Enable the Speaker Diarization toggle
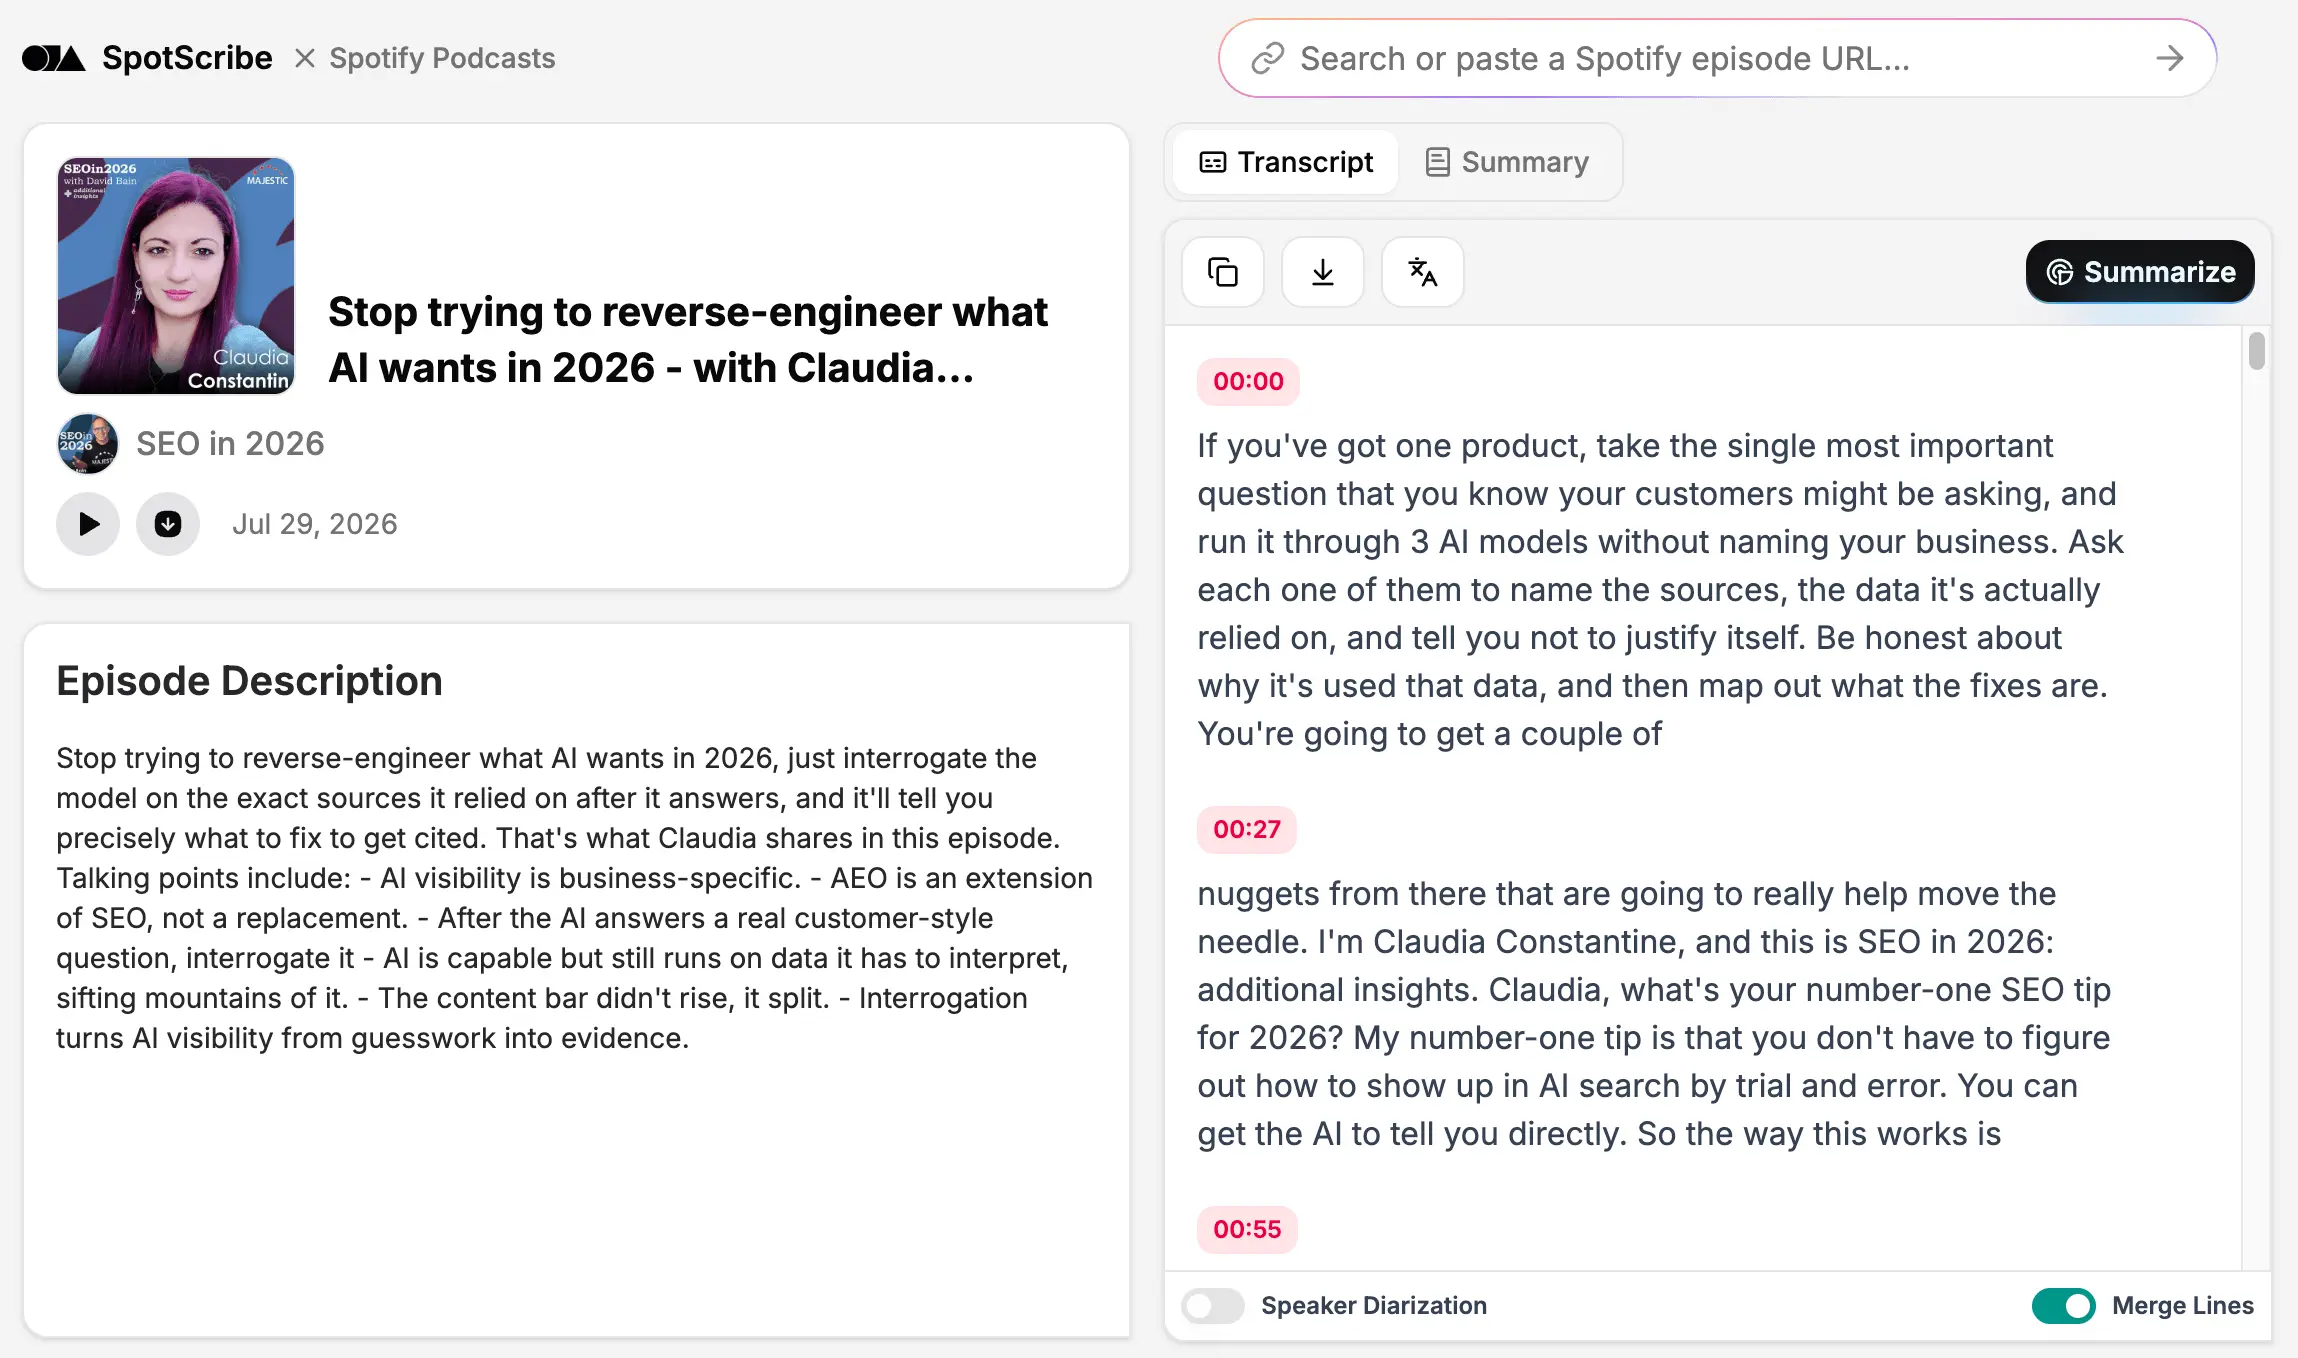2298x1358 pixels. (1212, 1305)
